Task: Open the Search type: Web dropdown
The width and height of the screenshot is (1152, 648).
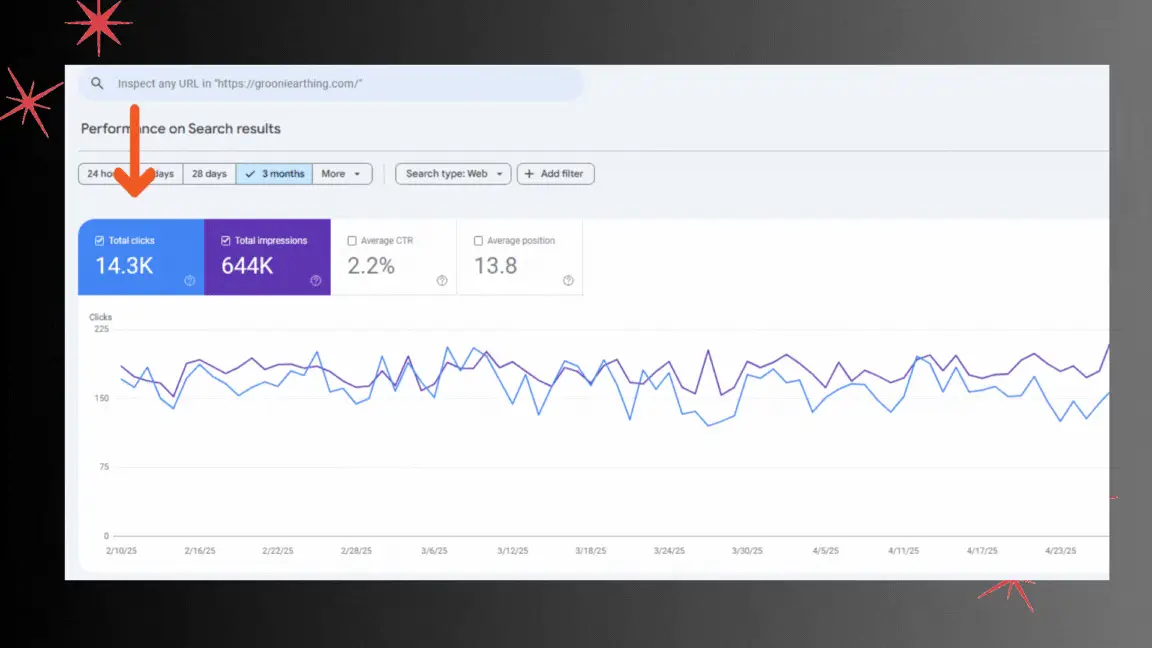Action: [x=452, y=173]
